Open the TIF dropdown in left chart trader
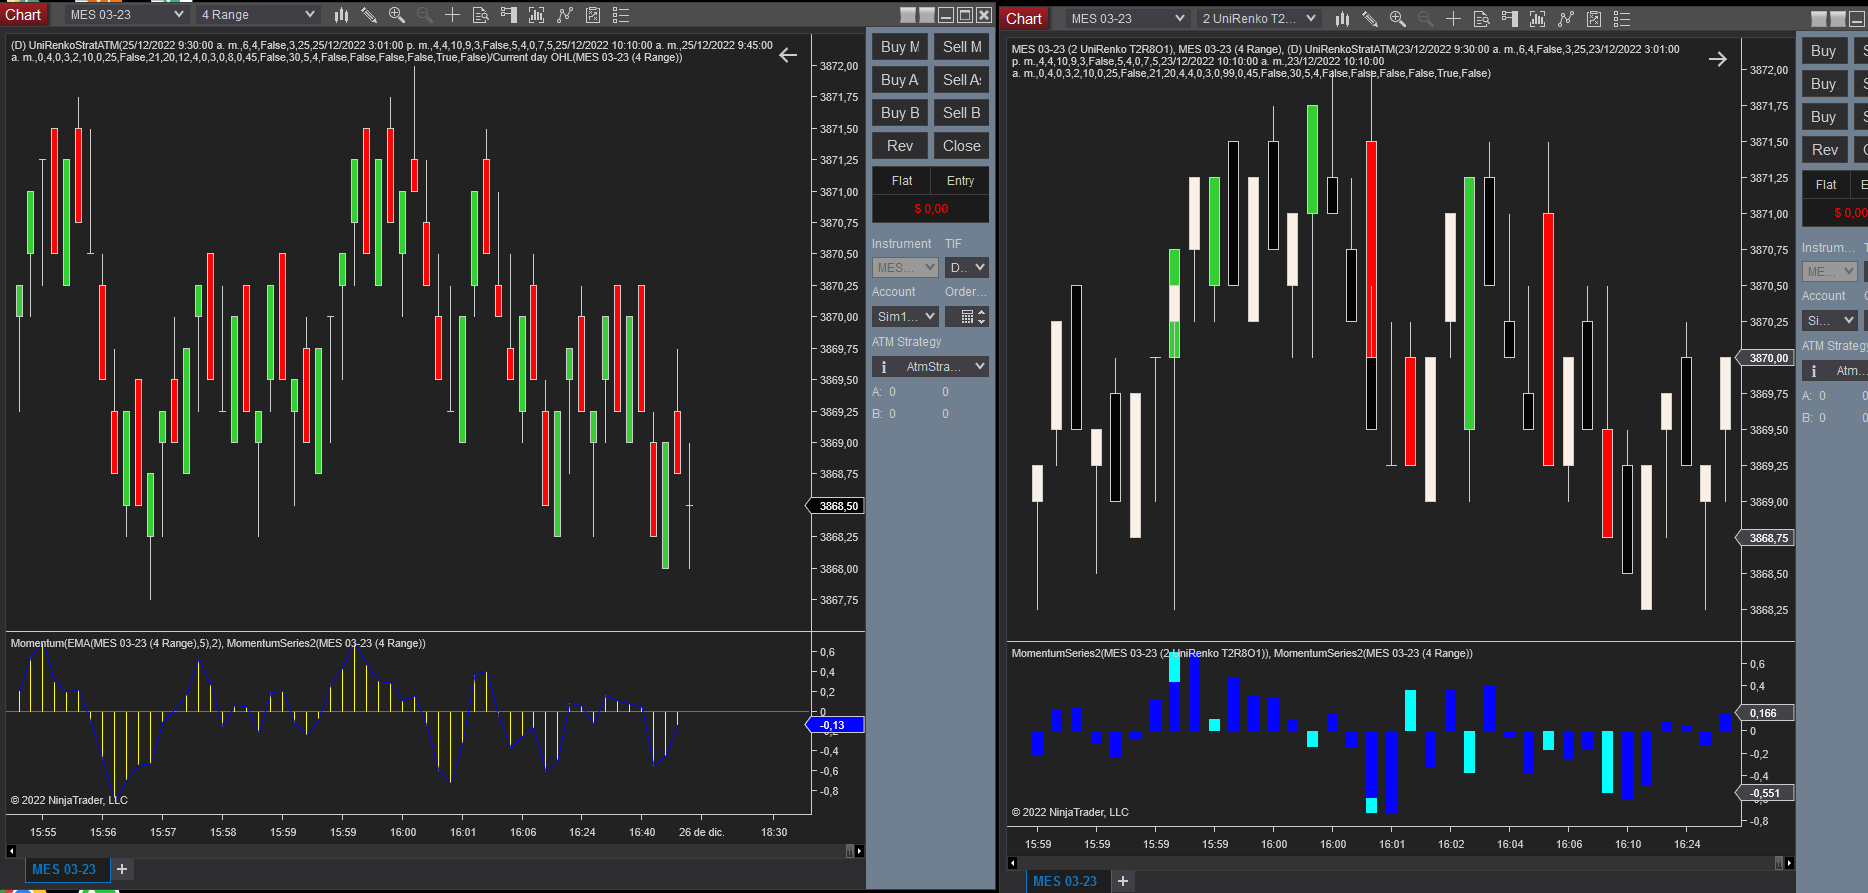 tap(967, 268)
